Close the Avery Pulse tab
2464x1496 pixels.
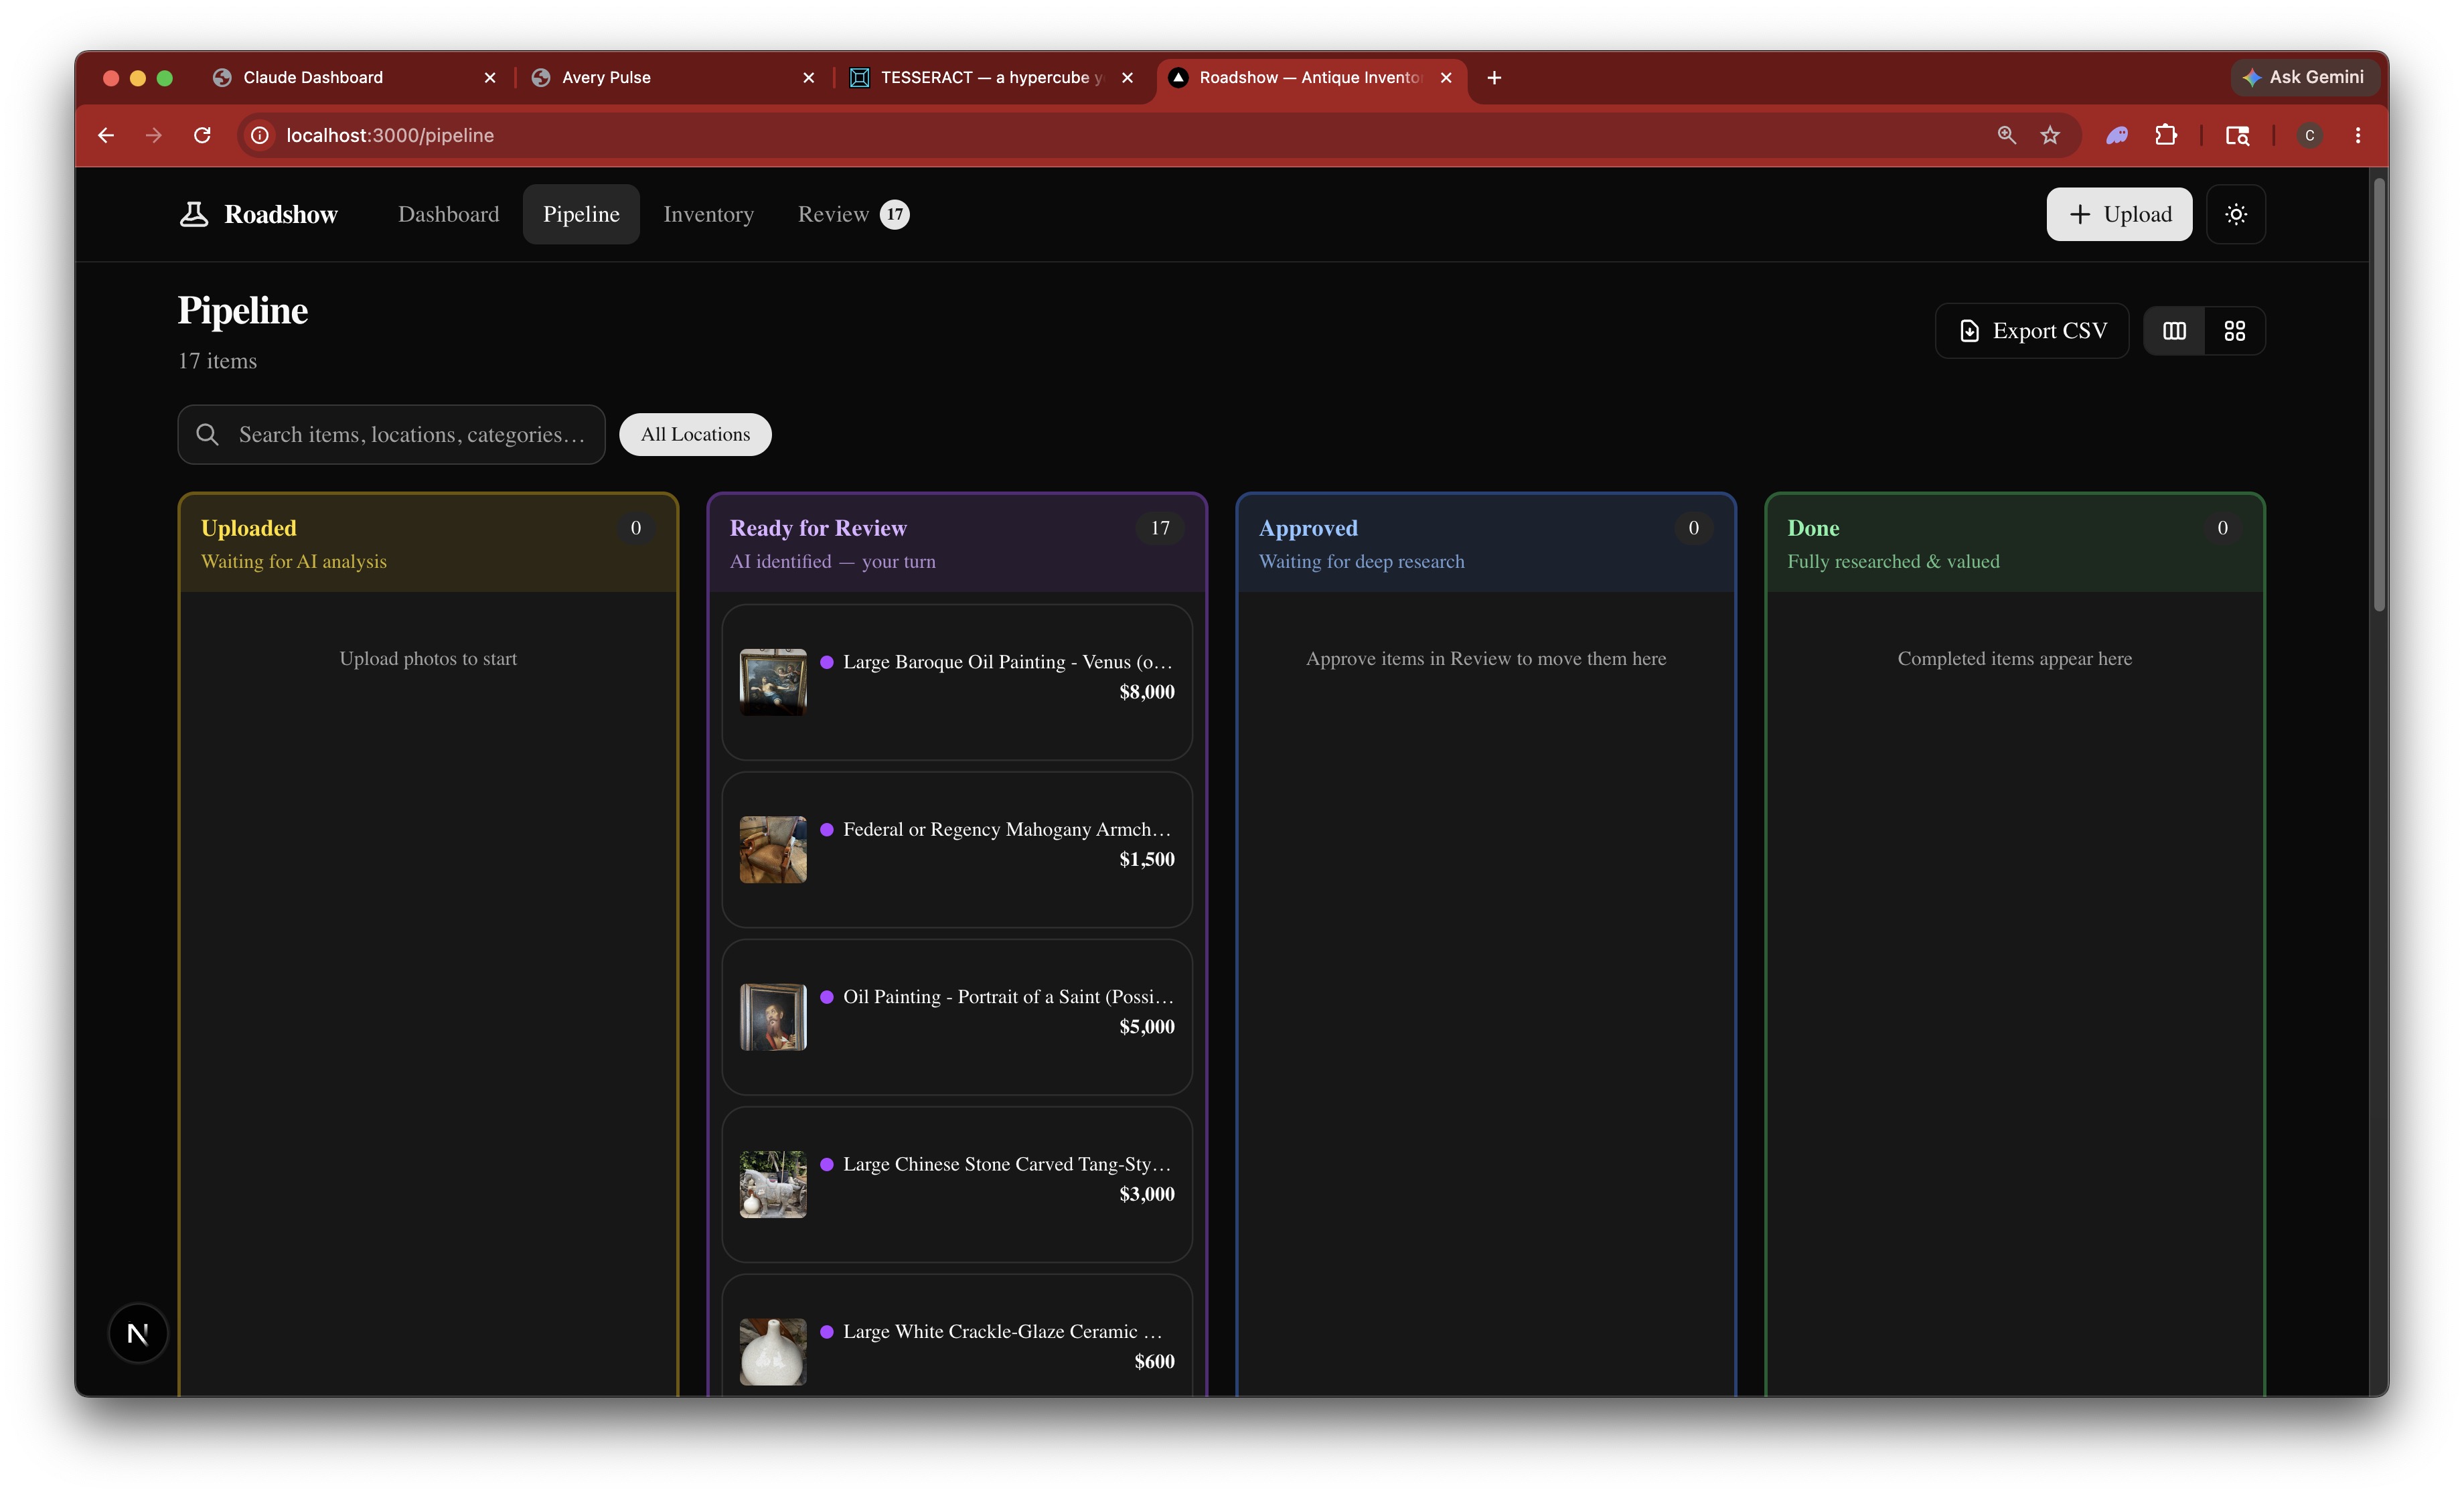(x=809, y=77)
